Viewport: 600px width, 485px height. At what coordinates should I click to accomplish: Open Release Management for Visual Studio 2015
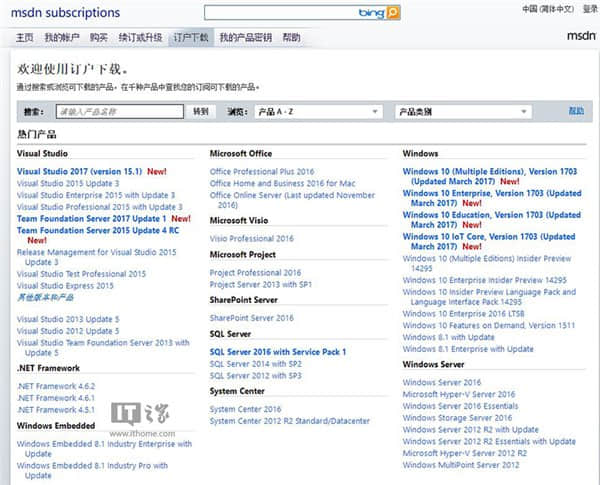click(x=96, y=257)
